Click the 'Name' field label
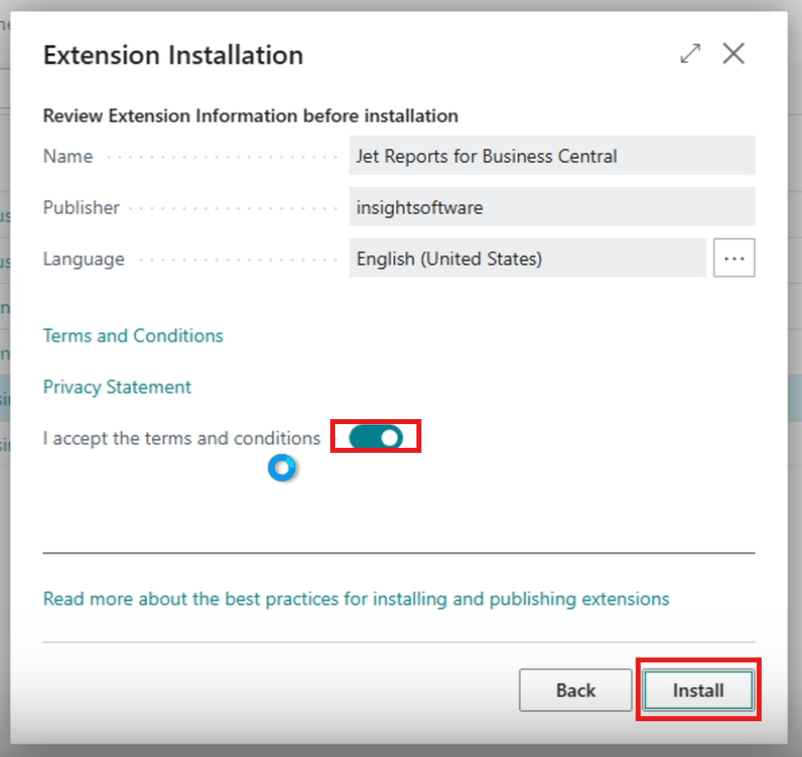Image resolution: width=802 pixels, height=757 pixels. click(68, 156)
